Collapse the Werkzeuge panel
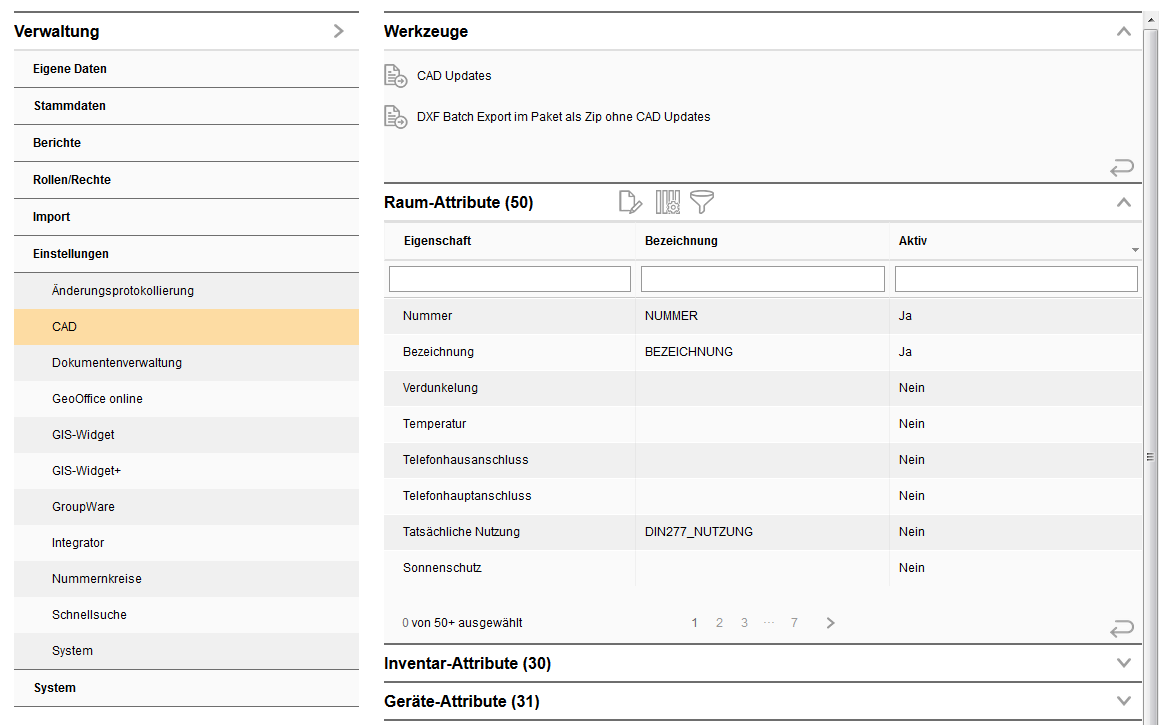The height and width of the screenshot is (725, 1172). [x=1123, y=32]
